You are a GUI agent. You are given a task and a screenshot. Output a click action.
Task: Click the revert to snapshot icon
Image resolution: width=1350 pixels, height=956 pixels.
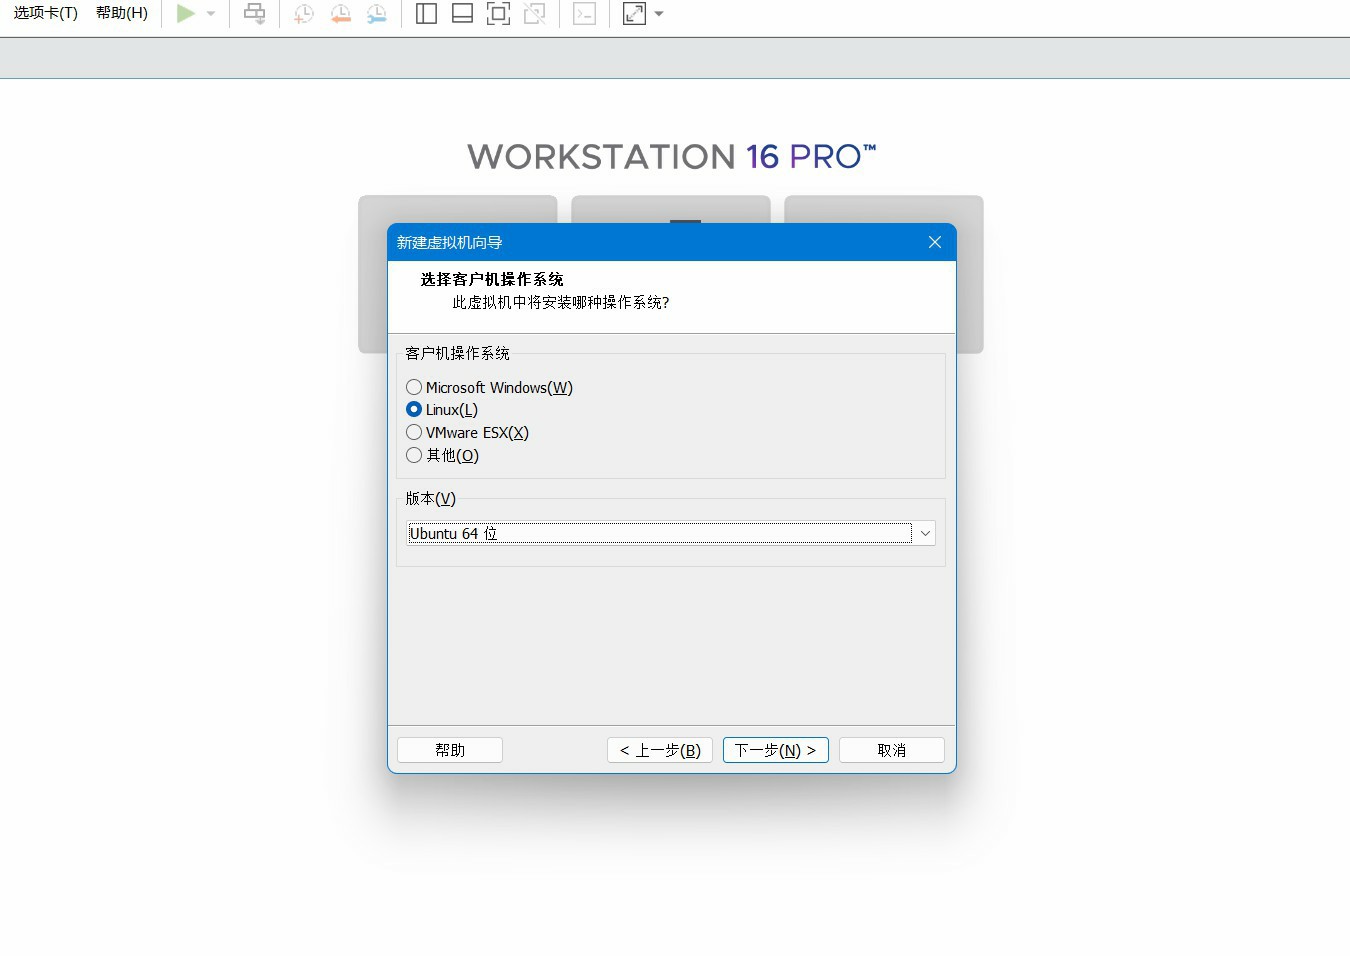tap(341, 14)
